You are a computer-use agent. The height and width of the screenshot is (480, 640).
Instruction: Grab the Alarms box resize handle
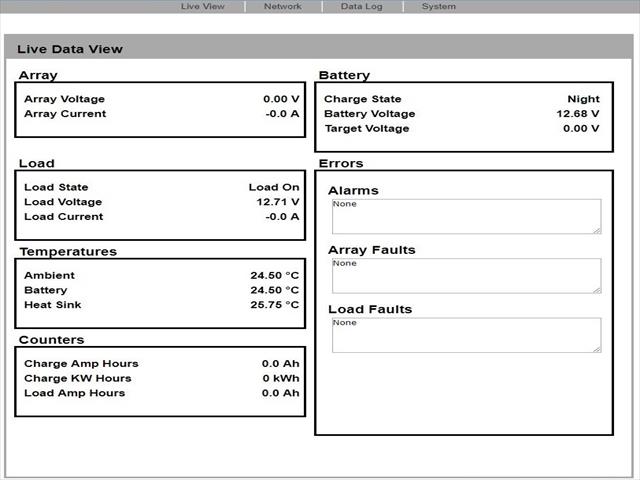pyautogui.click(x=597, y=231)
